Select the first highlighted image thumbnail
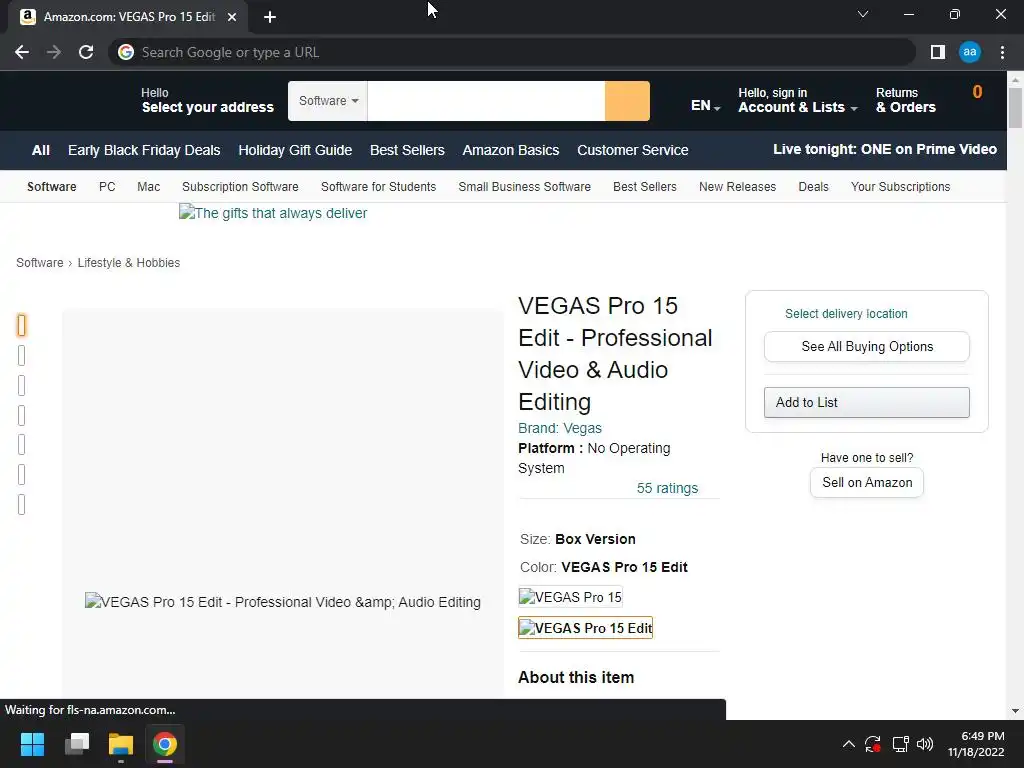 coord(22,325)
